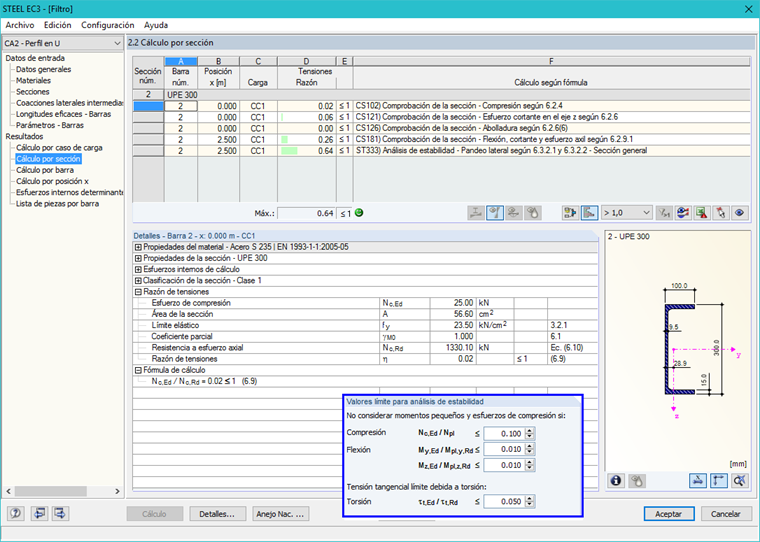Viewport: 760px width, 542px height.
Task: Toggle principal axes display icon
Action: tap(718, 480)
